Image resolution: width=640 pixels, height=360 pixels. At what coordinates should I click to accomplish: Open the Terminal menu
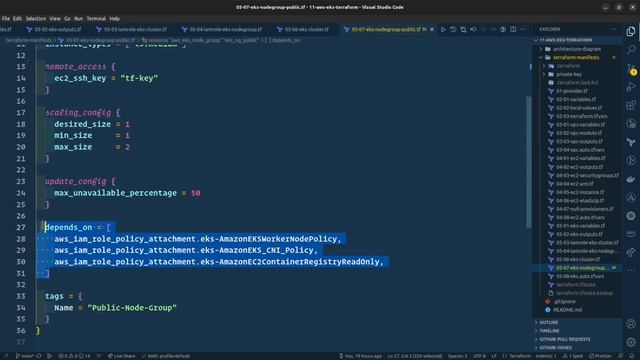(96, 18)
